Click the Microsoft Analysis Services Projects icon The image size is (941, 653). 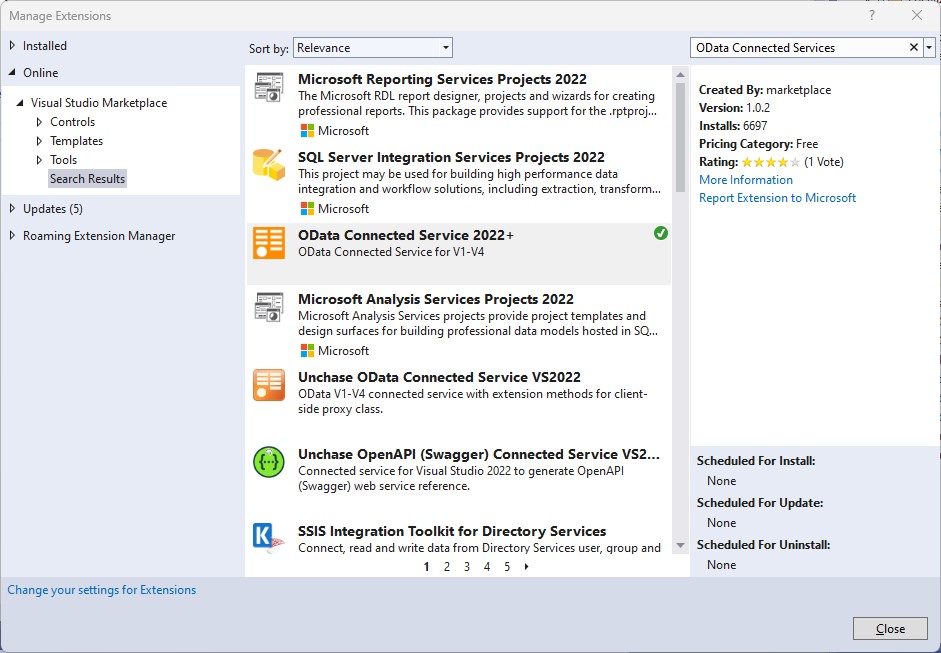coord(268,307)
